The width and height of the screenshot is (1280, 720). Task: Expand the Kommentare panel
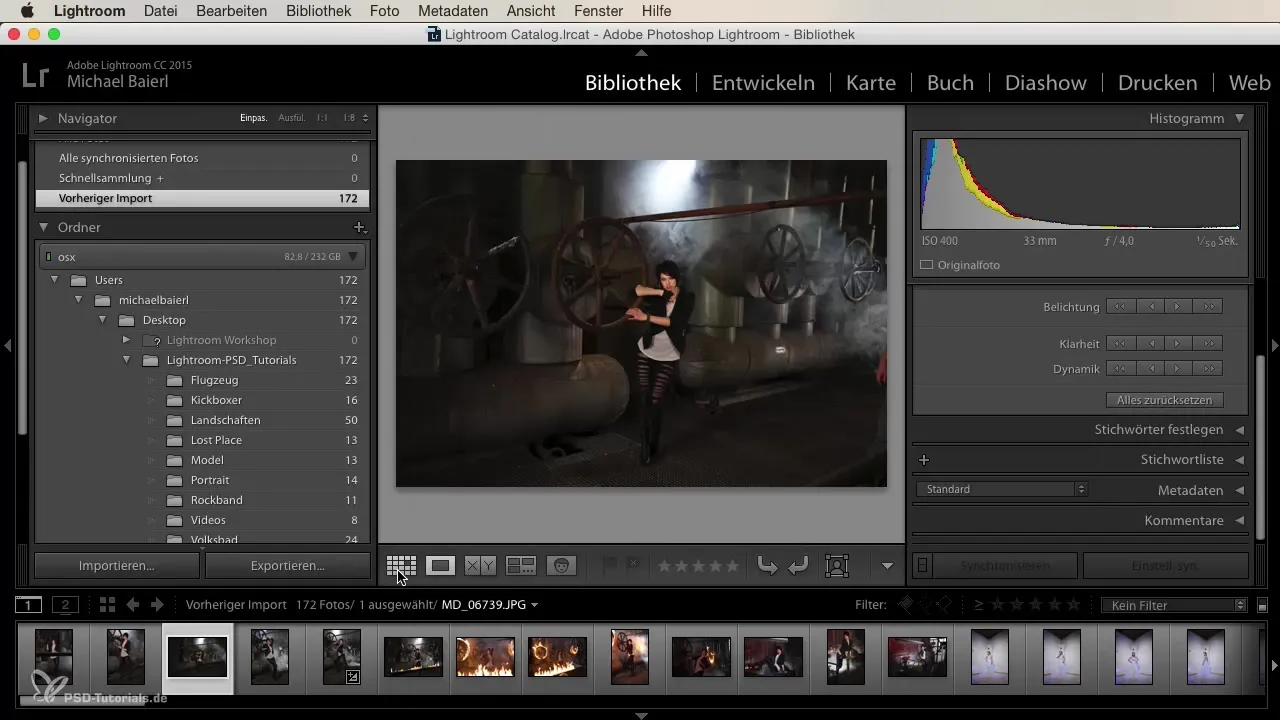(1239, 520)
